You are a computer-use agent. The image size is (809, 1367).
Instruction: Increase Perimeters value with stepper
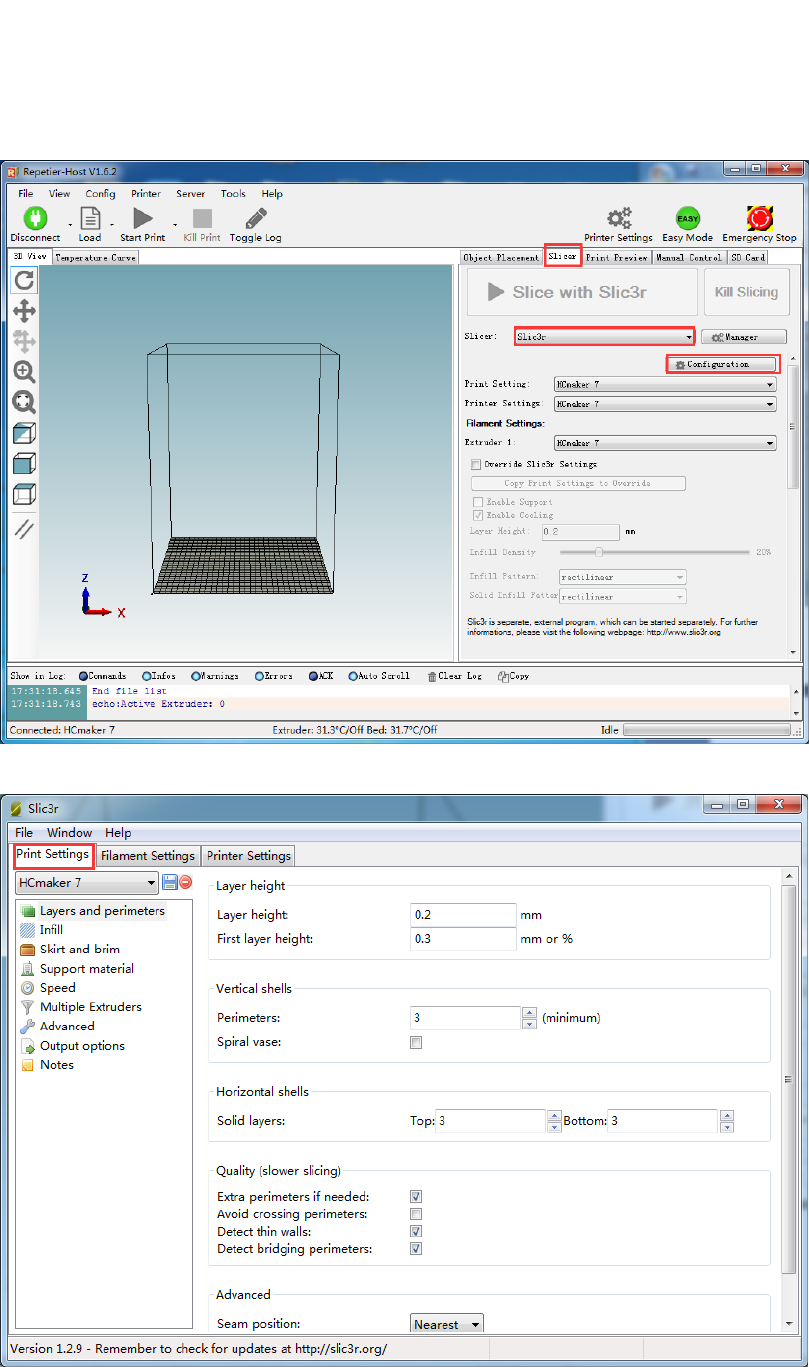click(x=530, y=1012)
